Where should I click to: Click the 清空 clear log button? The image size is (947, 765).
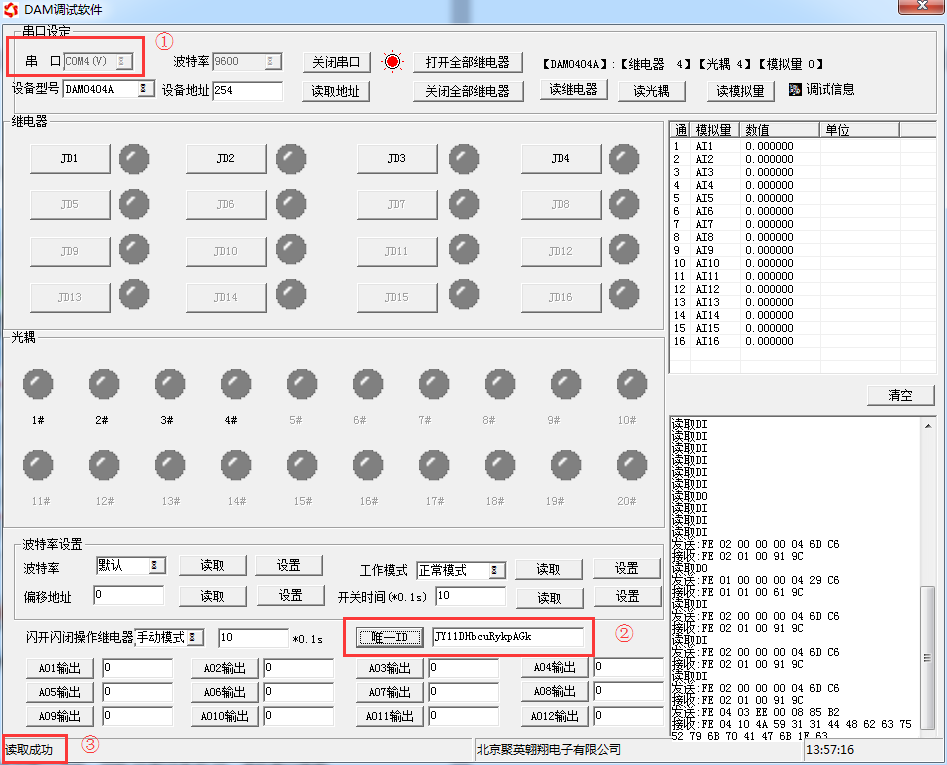click(x=900, y=395)
